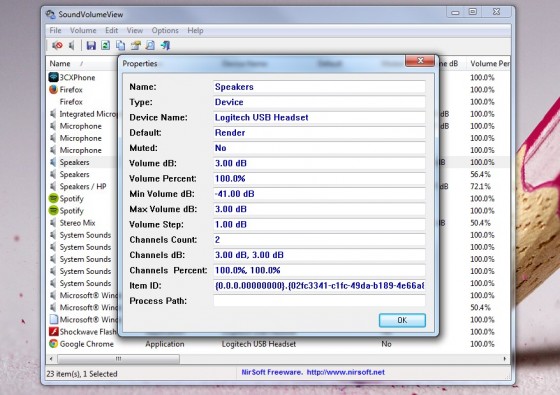The width and height of the screenshot is (560, 395).
Task: Click the SoundVolumeView title bar icon
Action: pyautogui.click(x=51, y=14)
